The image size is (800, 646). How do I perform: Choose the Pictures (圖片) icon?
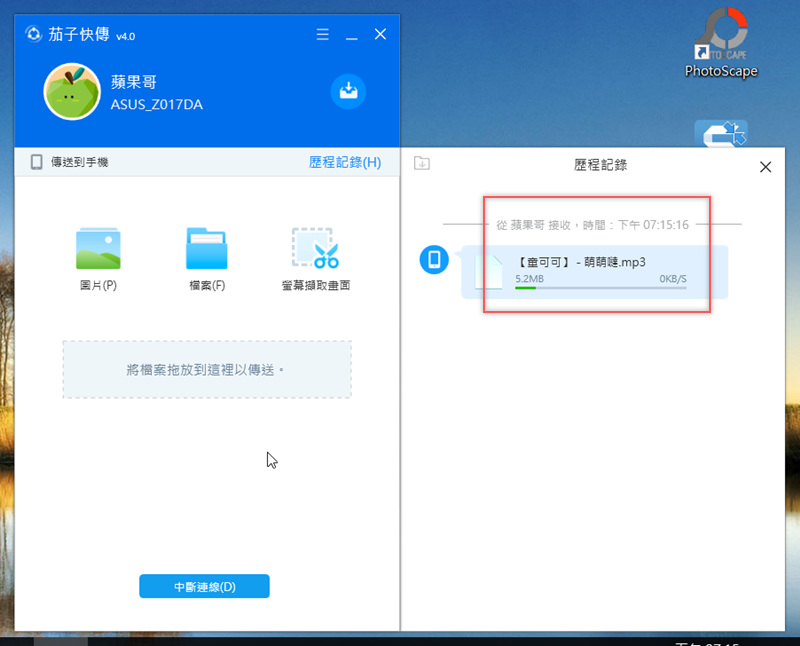pyautogui.click(x=98, y=249)
